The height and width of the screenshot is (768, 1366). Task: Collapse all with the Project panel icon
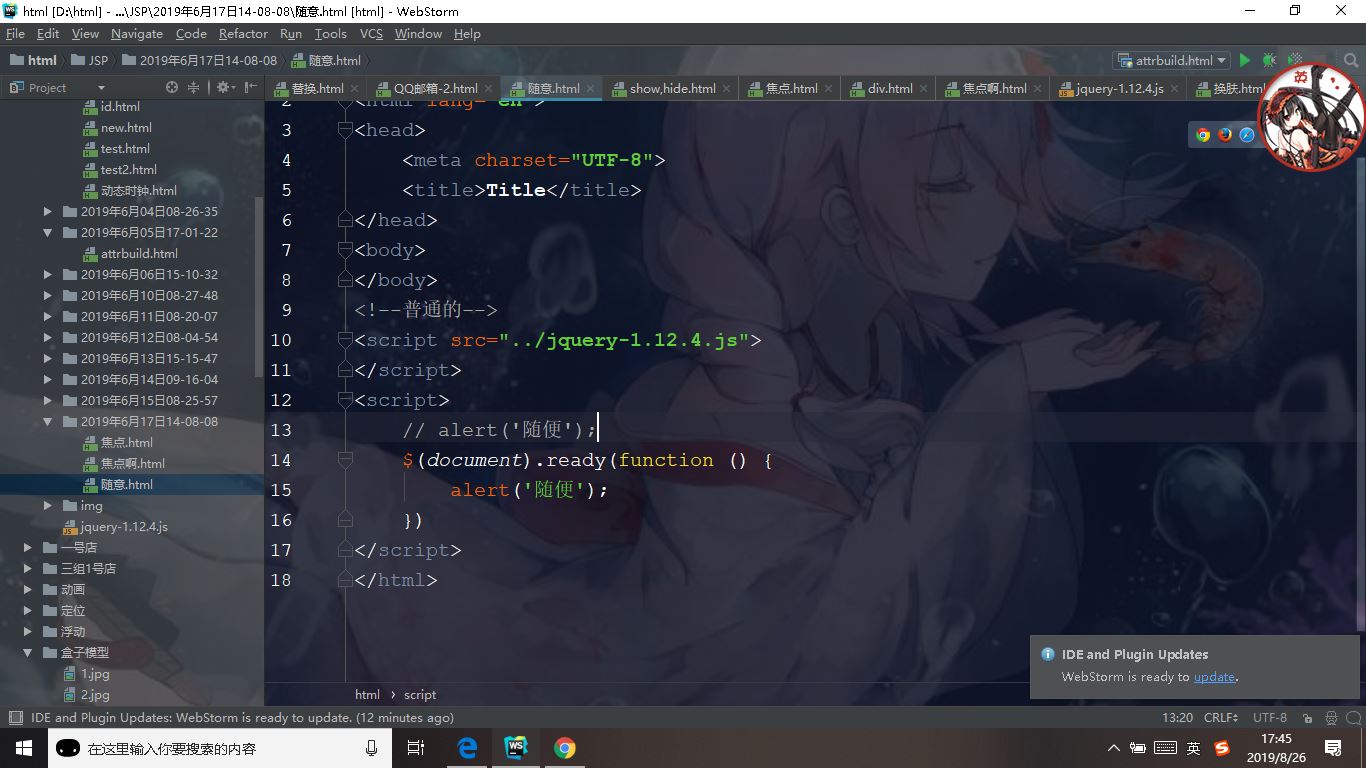tap(194, 88)
